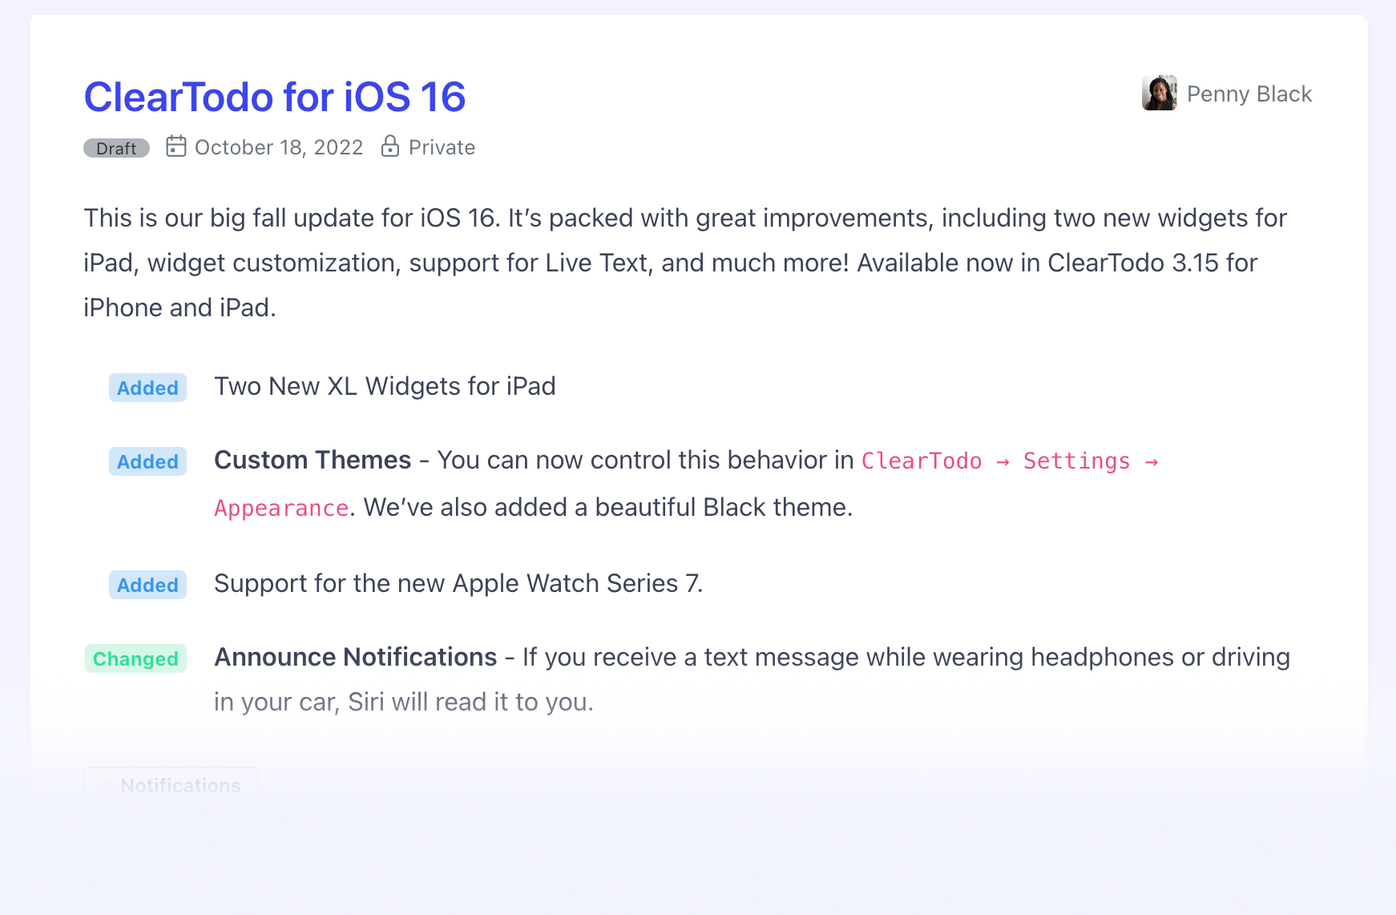
Task: Click Penny Black's avatar photo
Action: (x=1159, y=93)
